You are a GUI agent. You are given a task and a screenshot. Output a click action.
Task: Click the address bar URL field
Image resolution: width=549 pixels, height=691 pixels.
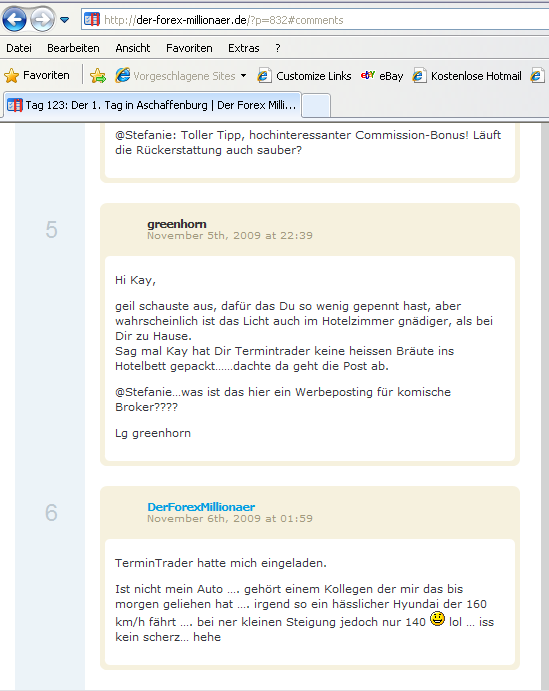[315, 20]
